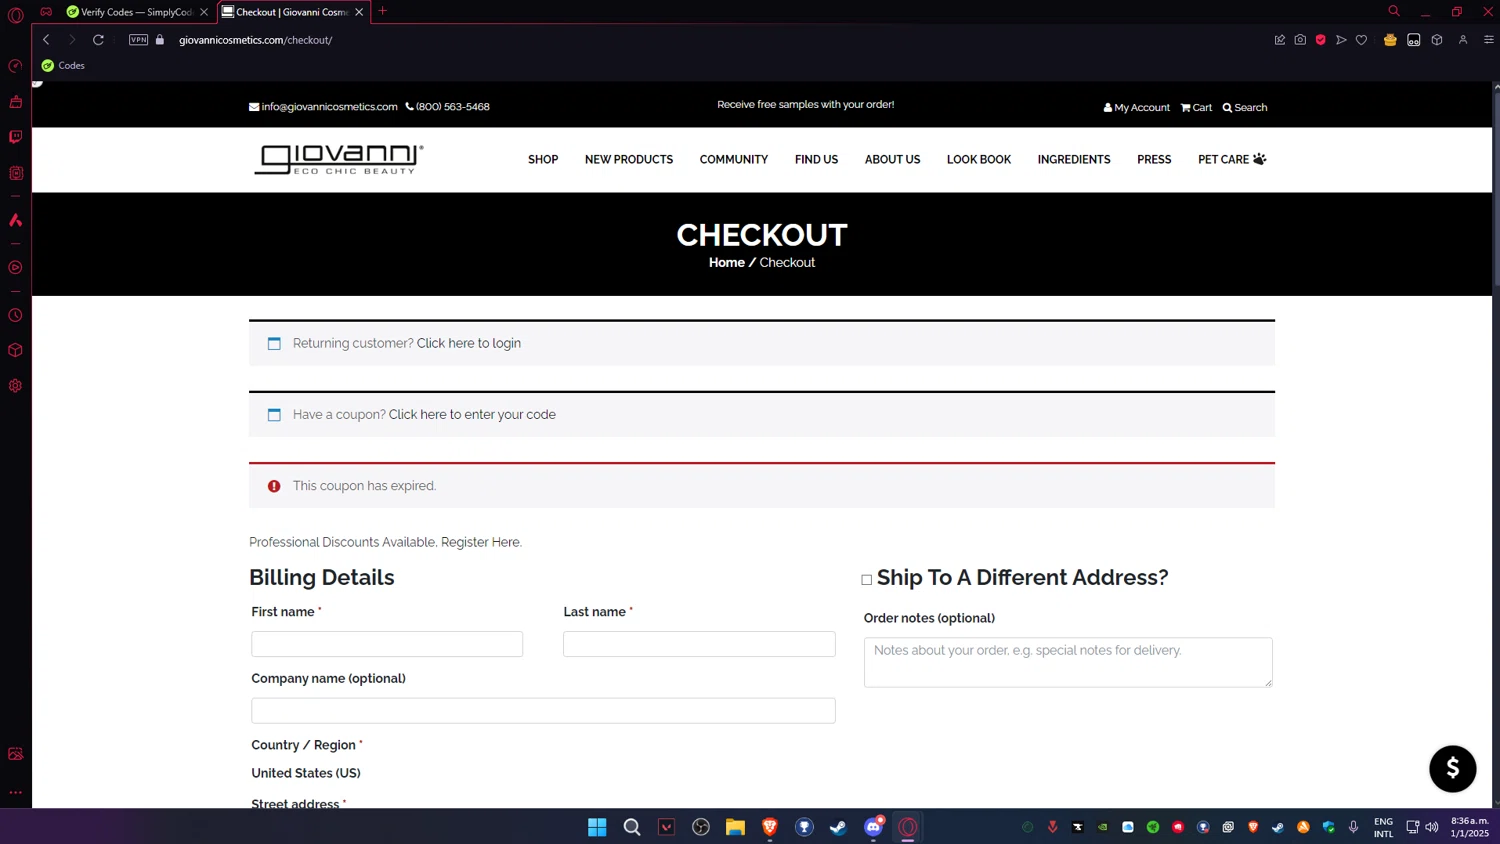Image resolution: width=1500 pixels, height=844 pixels.
Task: Click the site security padlock icon
Action: (160, 40)
